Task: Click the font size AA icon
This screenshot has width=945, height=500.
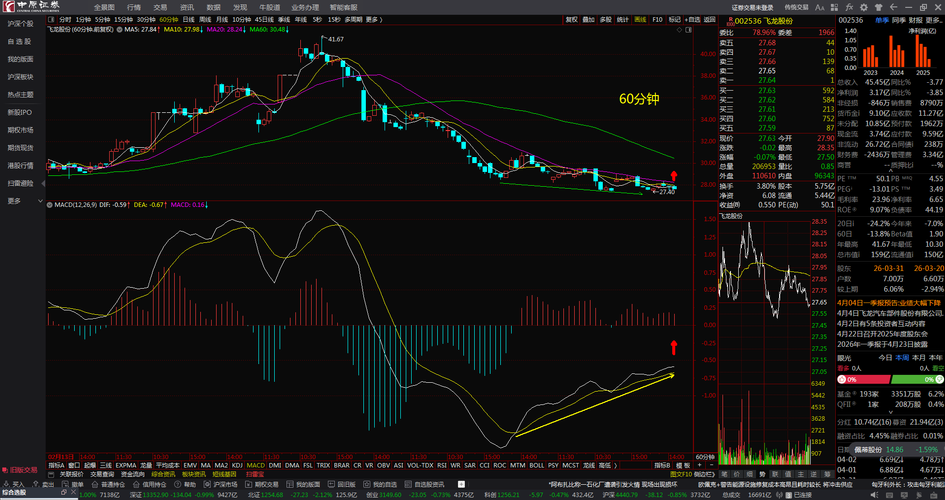Action: coord(820,7)
